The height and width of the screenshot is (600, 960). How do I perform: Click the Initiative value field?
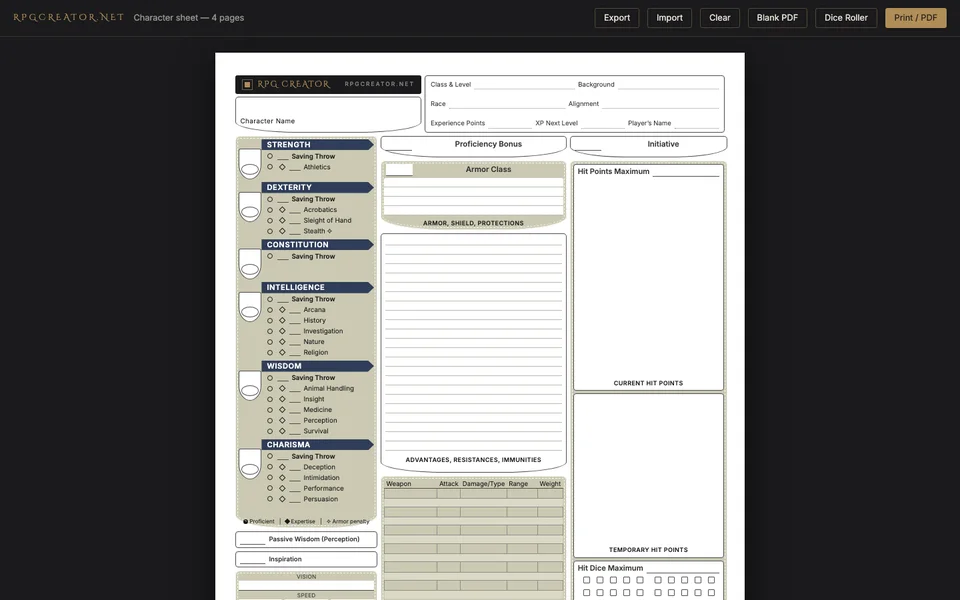tap(589, 146)
